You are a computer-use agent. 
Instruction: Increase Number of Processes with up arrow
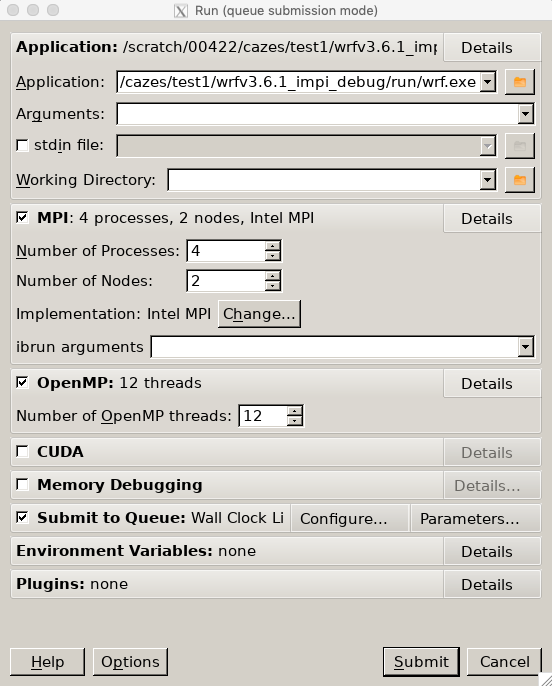273,246
